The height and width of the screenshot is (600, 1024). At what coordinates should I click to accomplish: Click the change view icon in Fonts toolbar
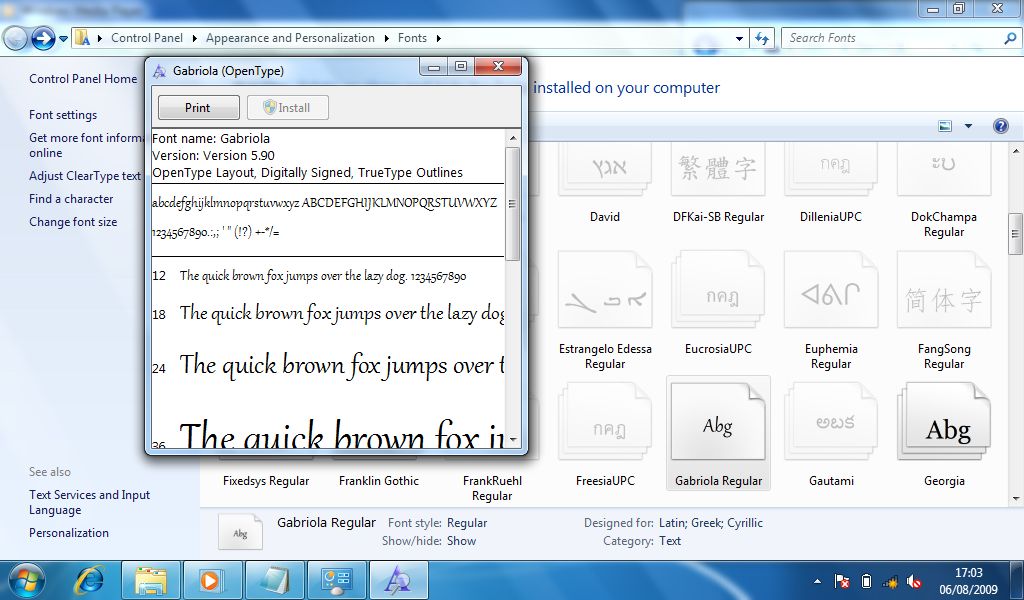pyautogui.click(x=945, y=126)
